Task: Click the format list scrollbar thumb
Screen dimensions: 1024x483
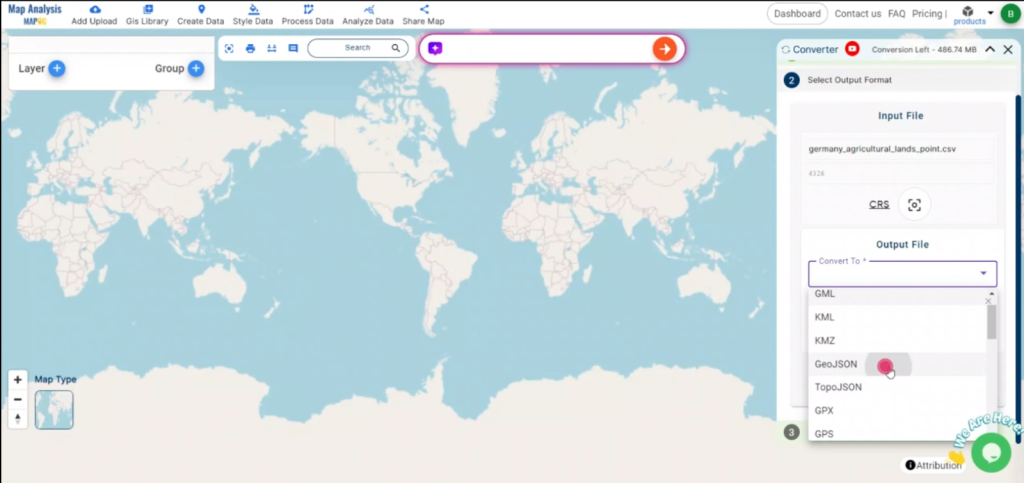Action: coord(991,322)
